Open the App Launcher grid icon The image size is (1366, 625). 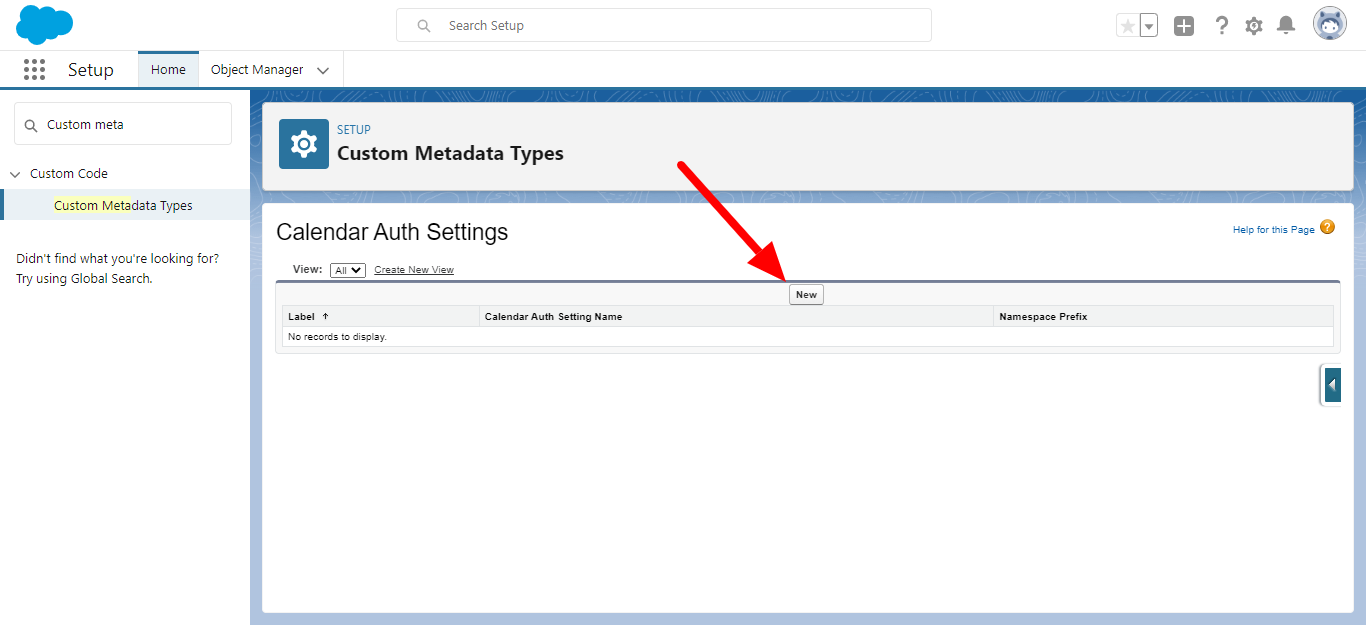[35, 69]
